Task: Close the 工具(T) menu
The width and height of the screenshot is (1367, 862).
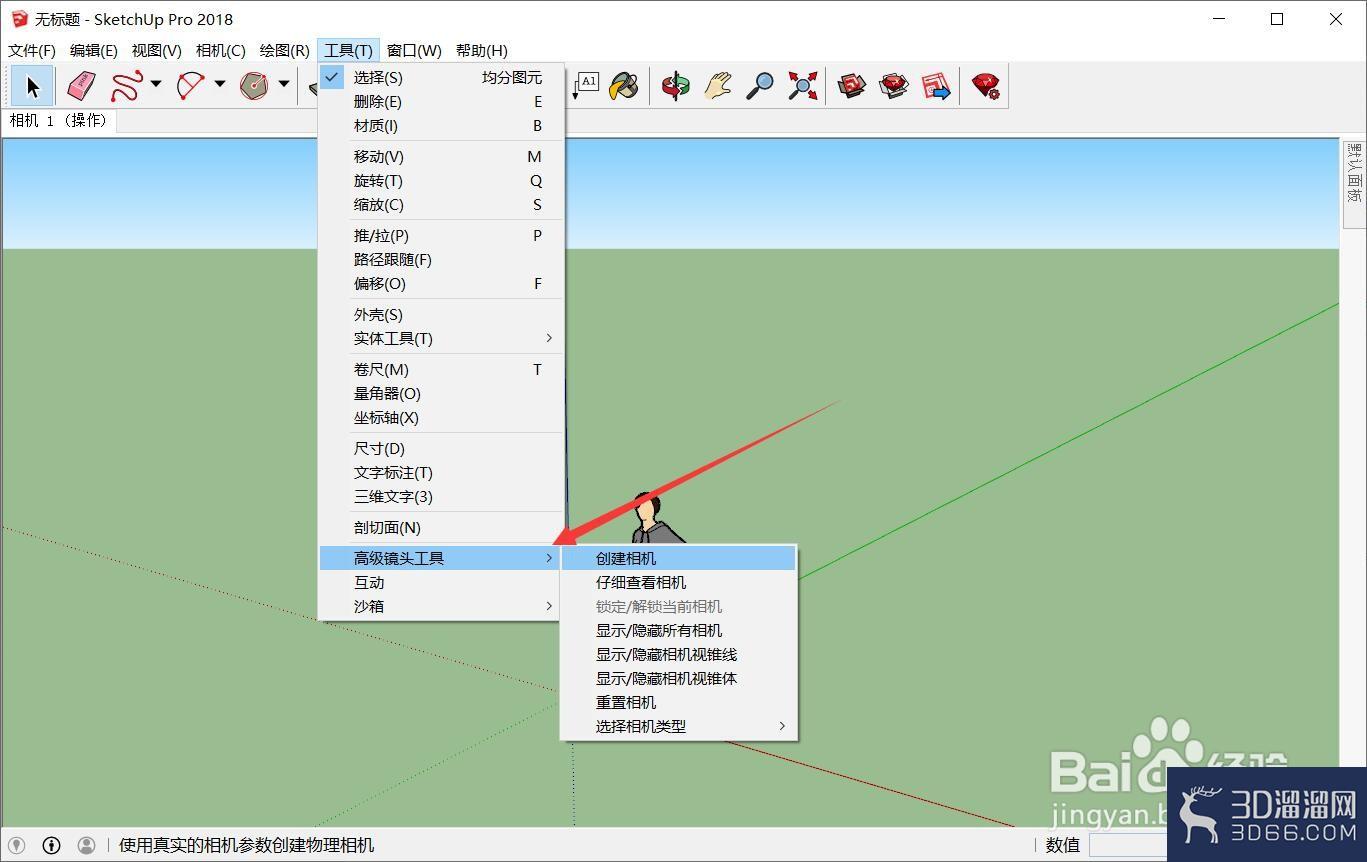Action: pyautogui.click(x=348, y=50)
